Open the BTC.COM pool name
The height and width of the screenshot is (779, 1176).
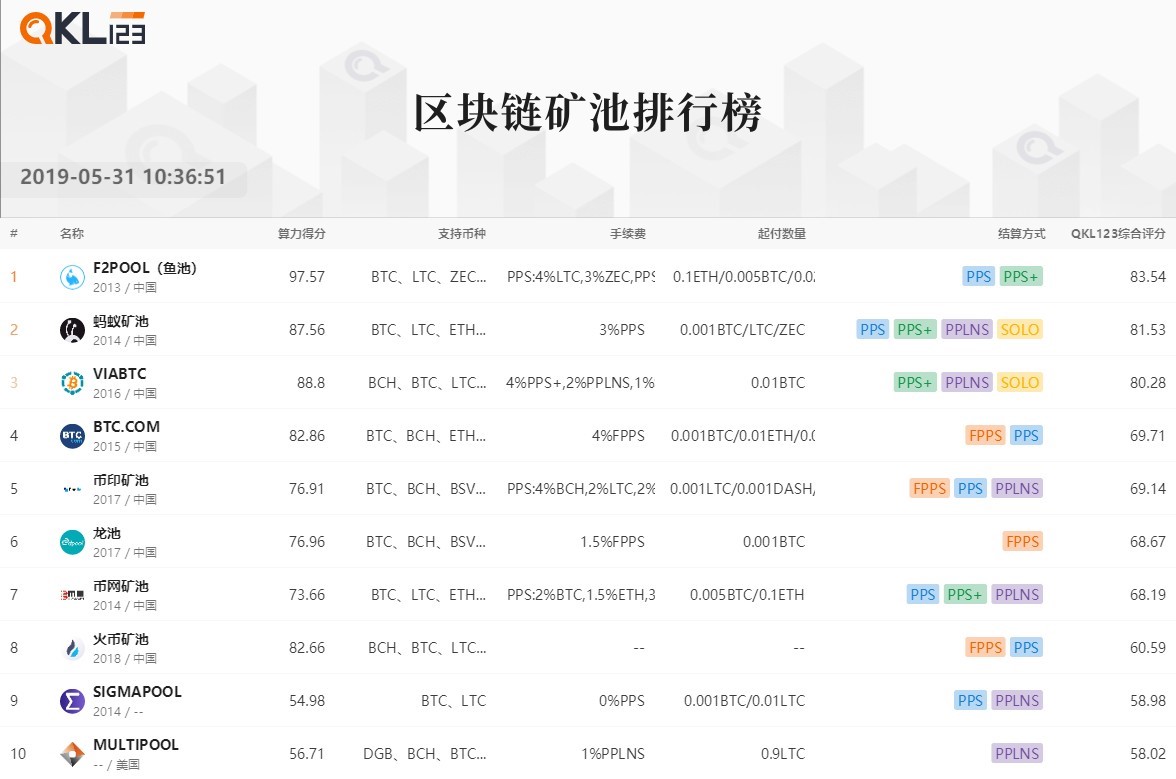click(126, 427)
